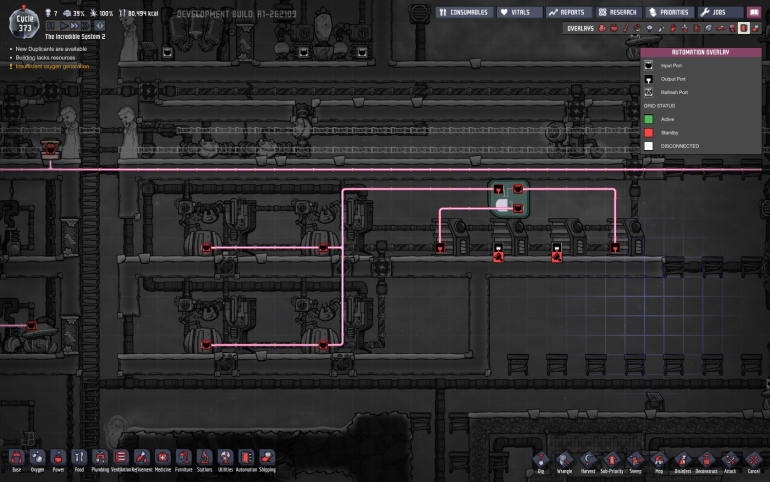Toggle the Power overlay
The image size is (770, 482).
click(x=614, y=28)
